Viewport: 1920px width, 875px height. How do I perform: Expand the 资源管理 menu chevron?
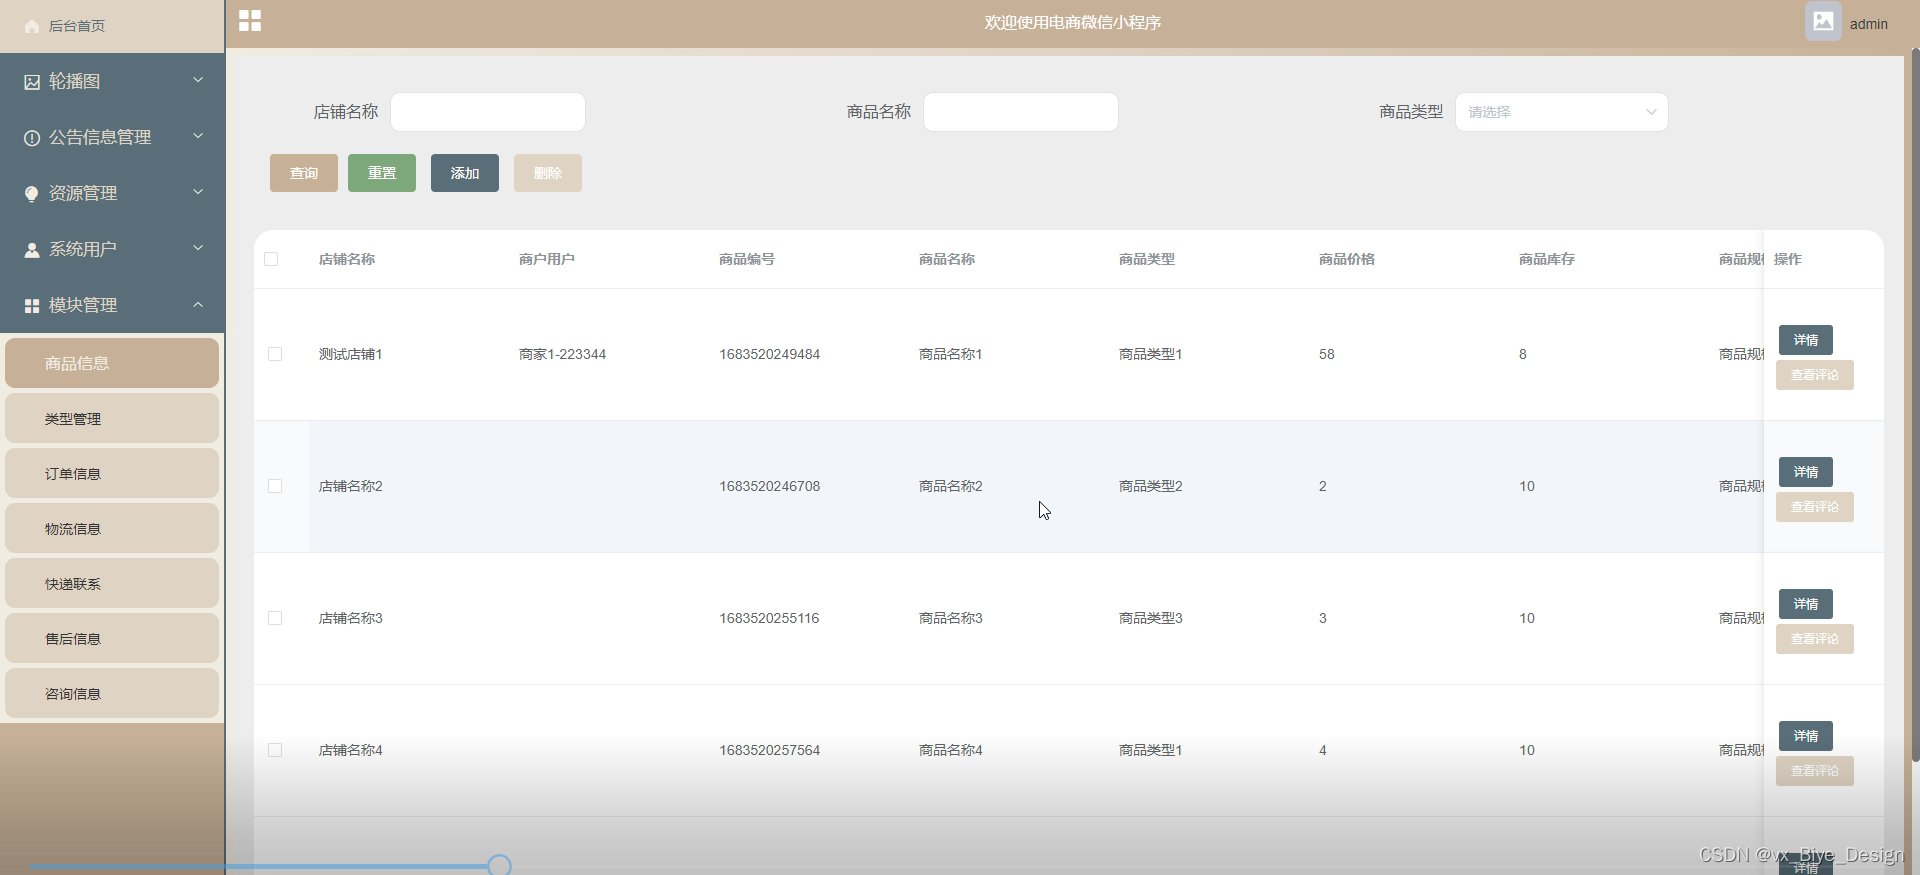[x=198, y=192]
